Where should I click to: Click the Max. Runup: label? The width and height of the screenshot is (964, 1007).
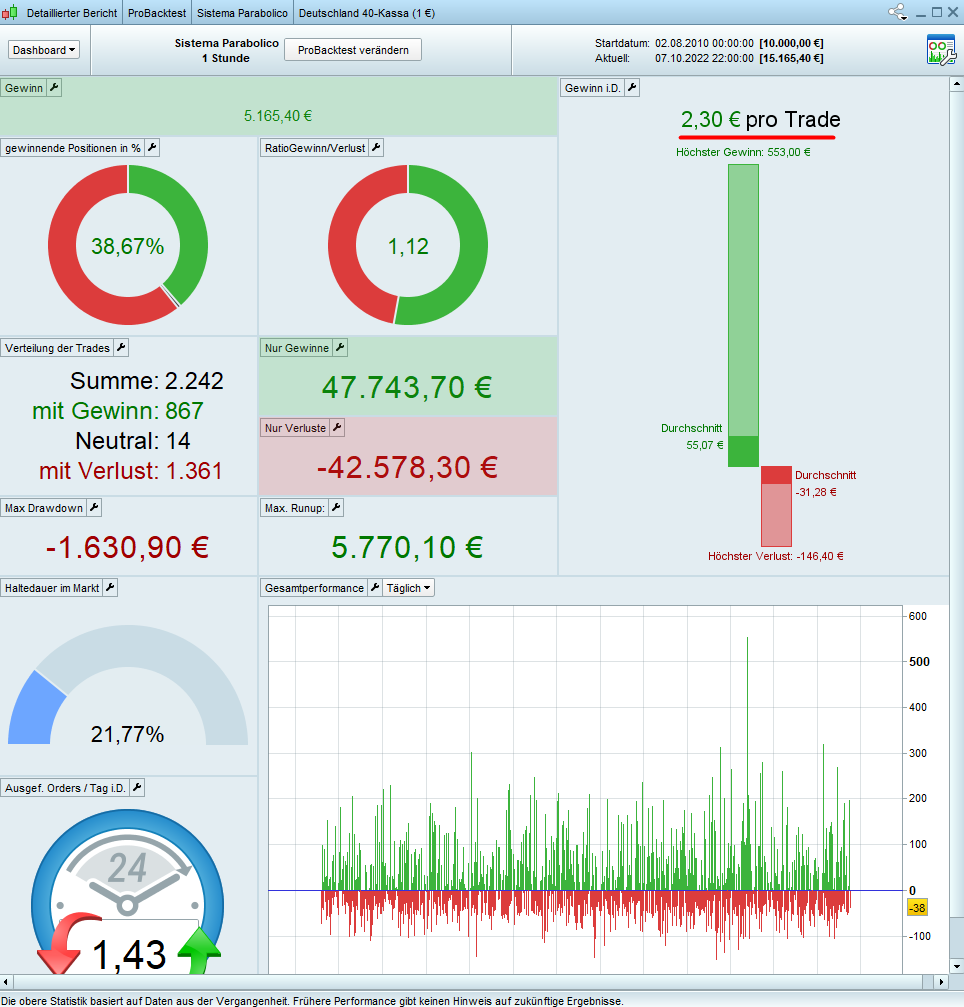click(x=295, y=507)
